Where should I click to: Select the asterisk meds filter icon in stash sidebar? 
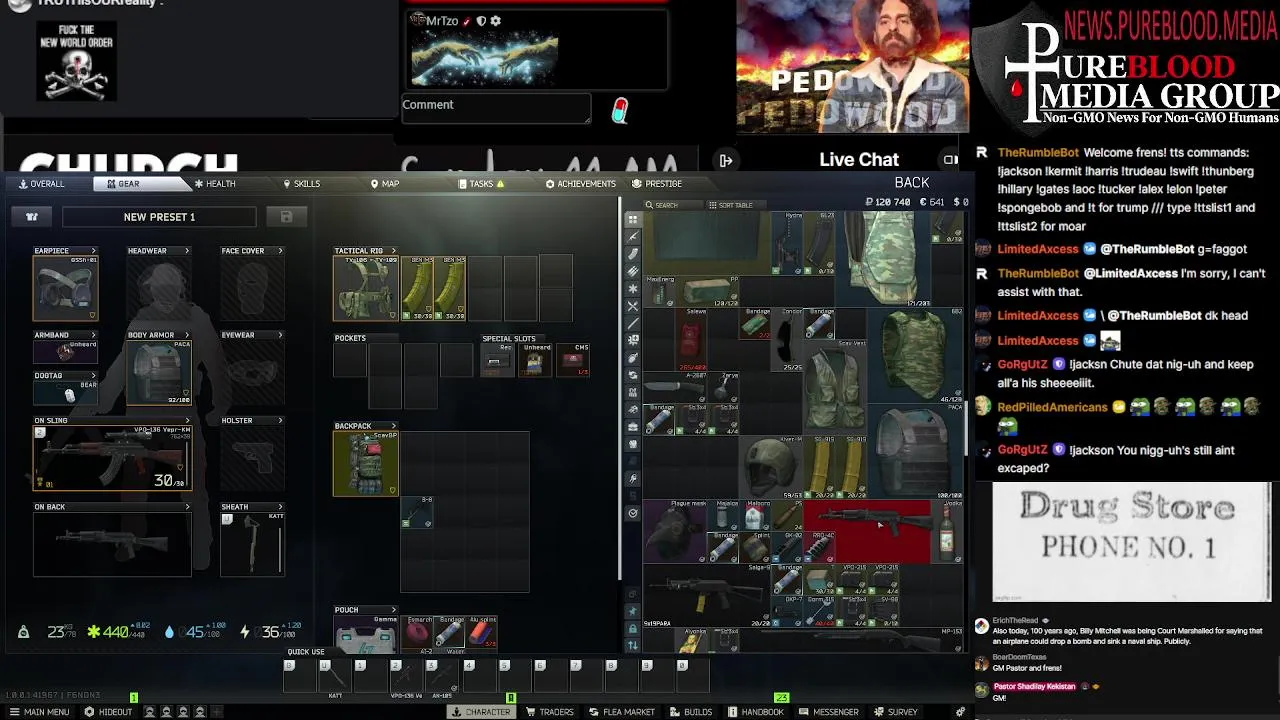click(x=633, y=289)
